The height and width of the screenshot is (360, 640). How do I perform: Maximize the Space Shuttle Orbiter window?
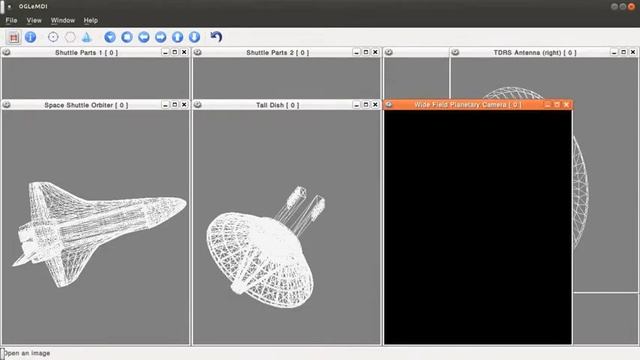tap(175, 105)
